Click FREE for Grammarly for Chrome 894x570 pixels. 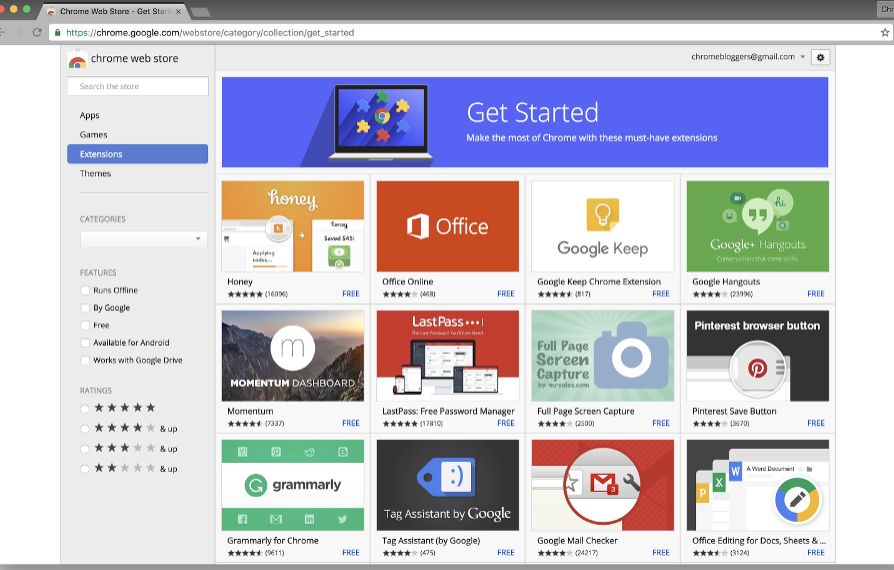click(351, 552)
